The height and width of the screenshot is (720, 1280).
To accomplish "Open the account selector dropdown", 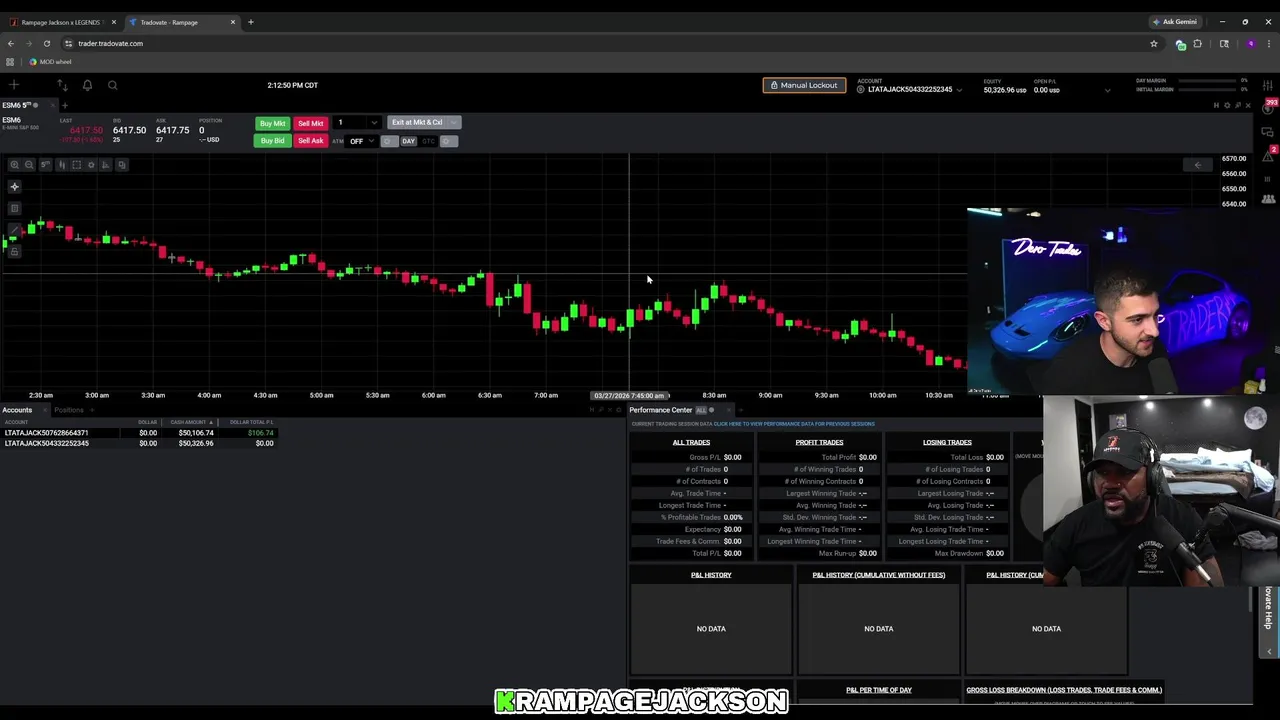I will pos(912,89).
